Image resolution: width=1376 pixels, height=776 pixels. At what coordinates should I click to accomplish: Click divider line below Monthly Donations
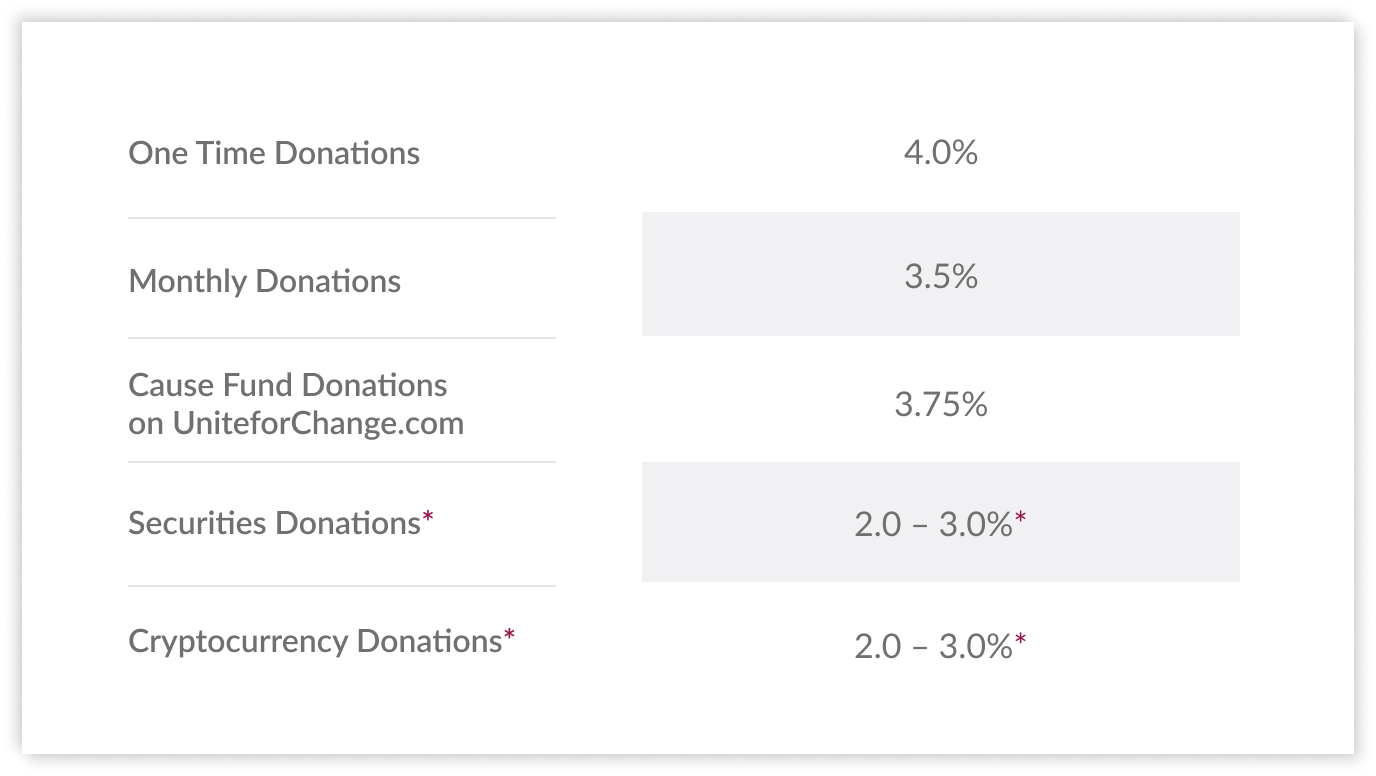[x=341, y=338]
